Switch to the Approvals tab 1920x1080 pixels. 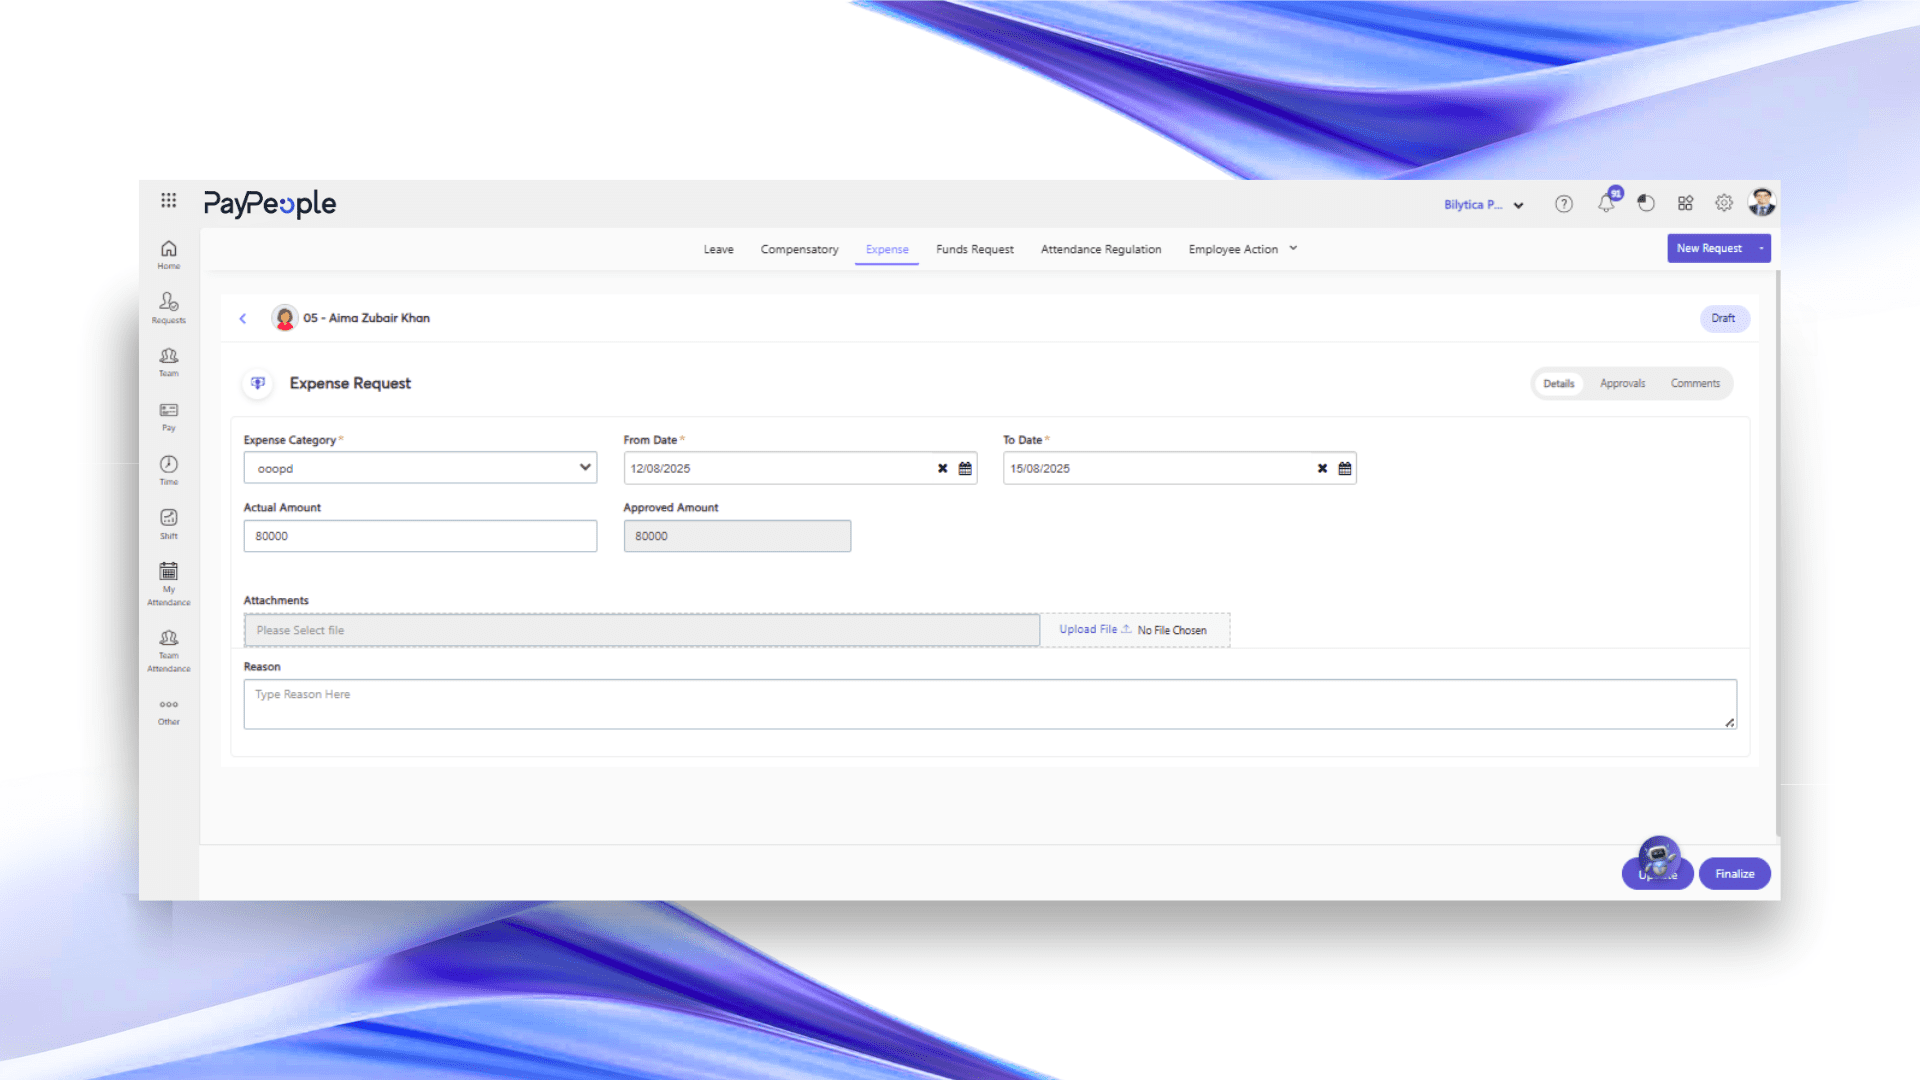[x=1622, y=383]
